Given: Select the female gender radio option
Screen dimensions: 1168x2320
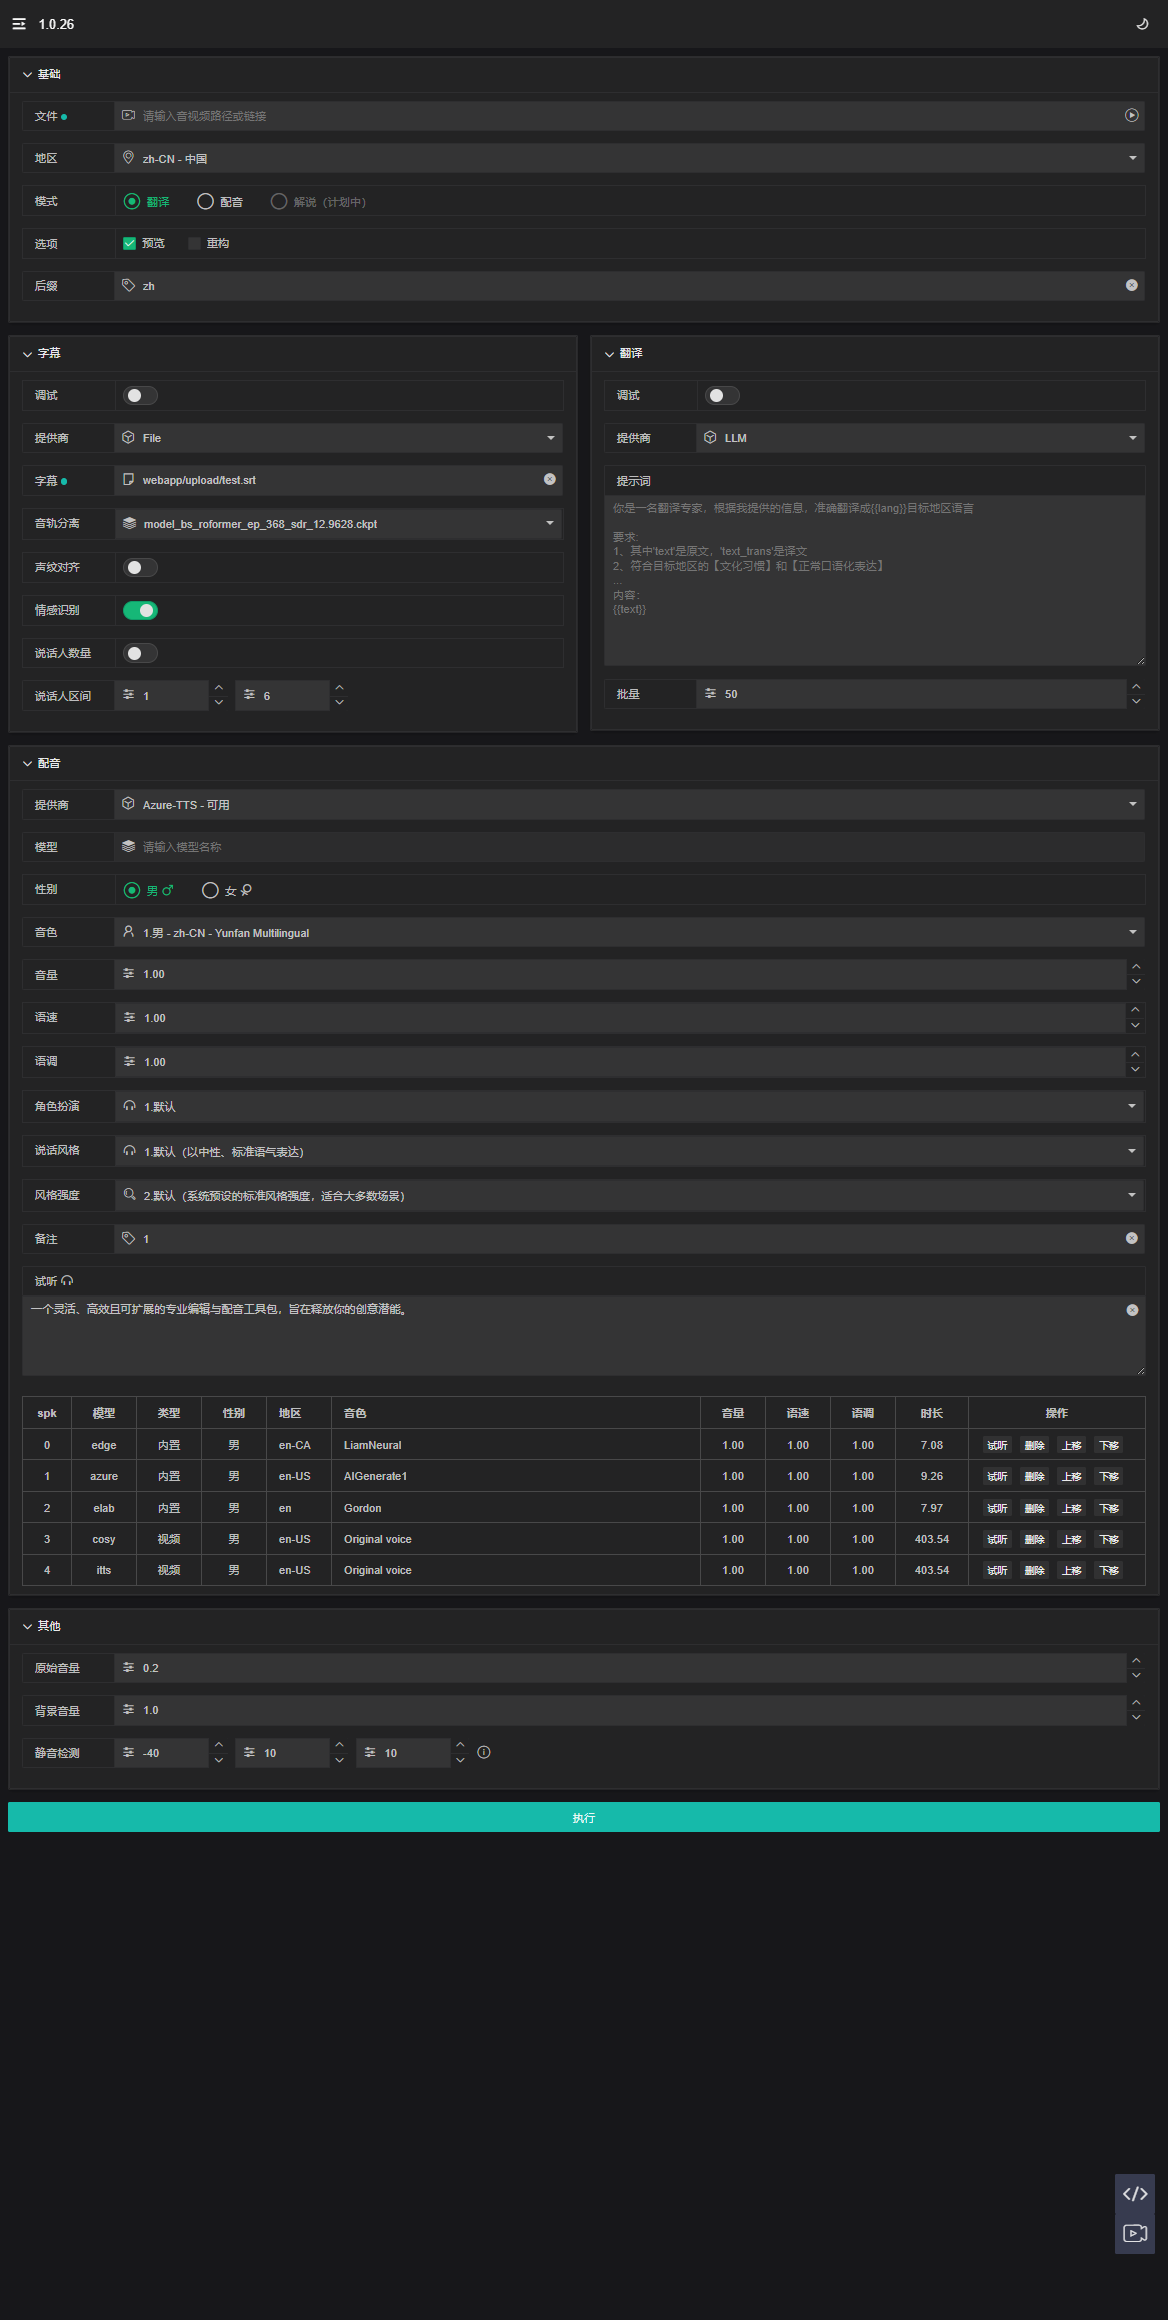Looking at the screenshot, I should point(210,890).
